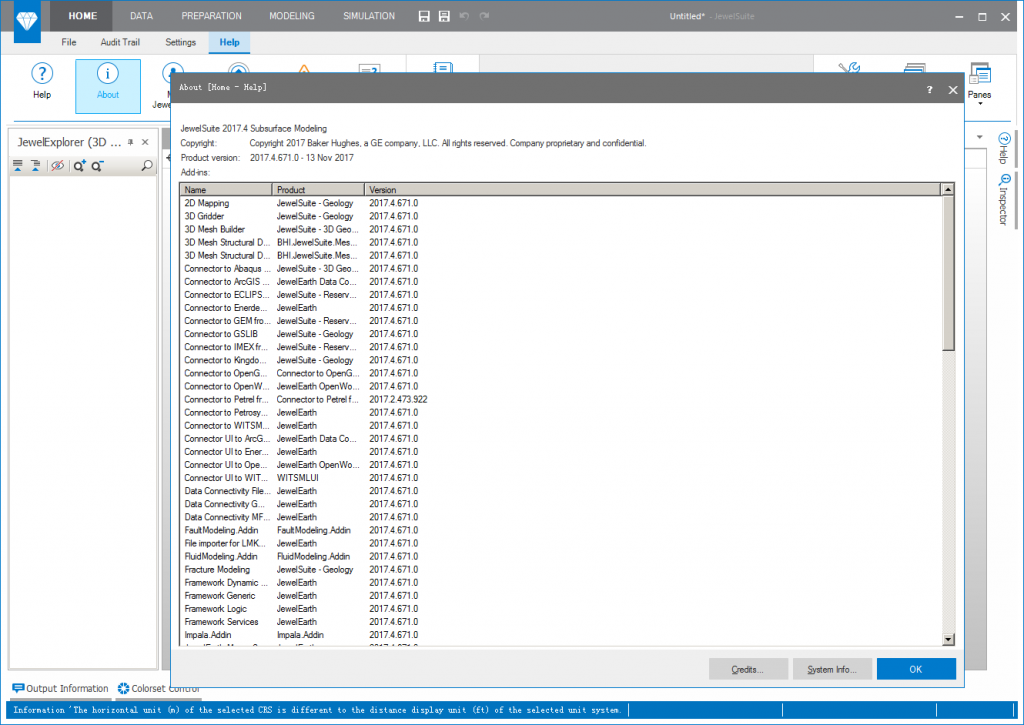This screenshot has height=725, width=1024.
Task: Click the add-ins list scroll up arrow
Action: point(948,189)
